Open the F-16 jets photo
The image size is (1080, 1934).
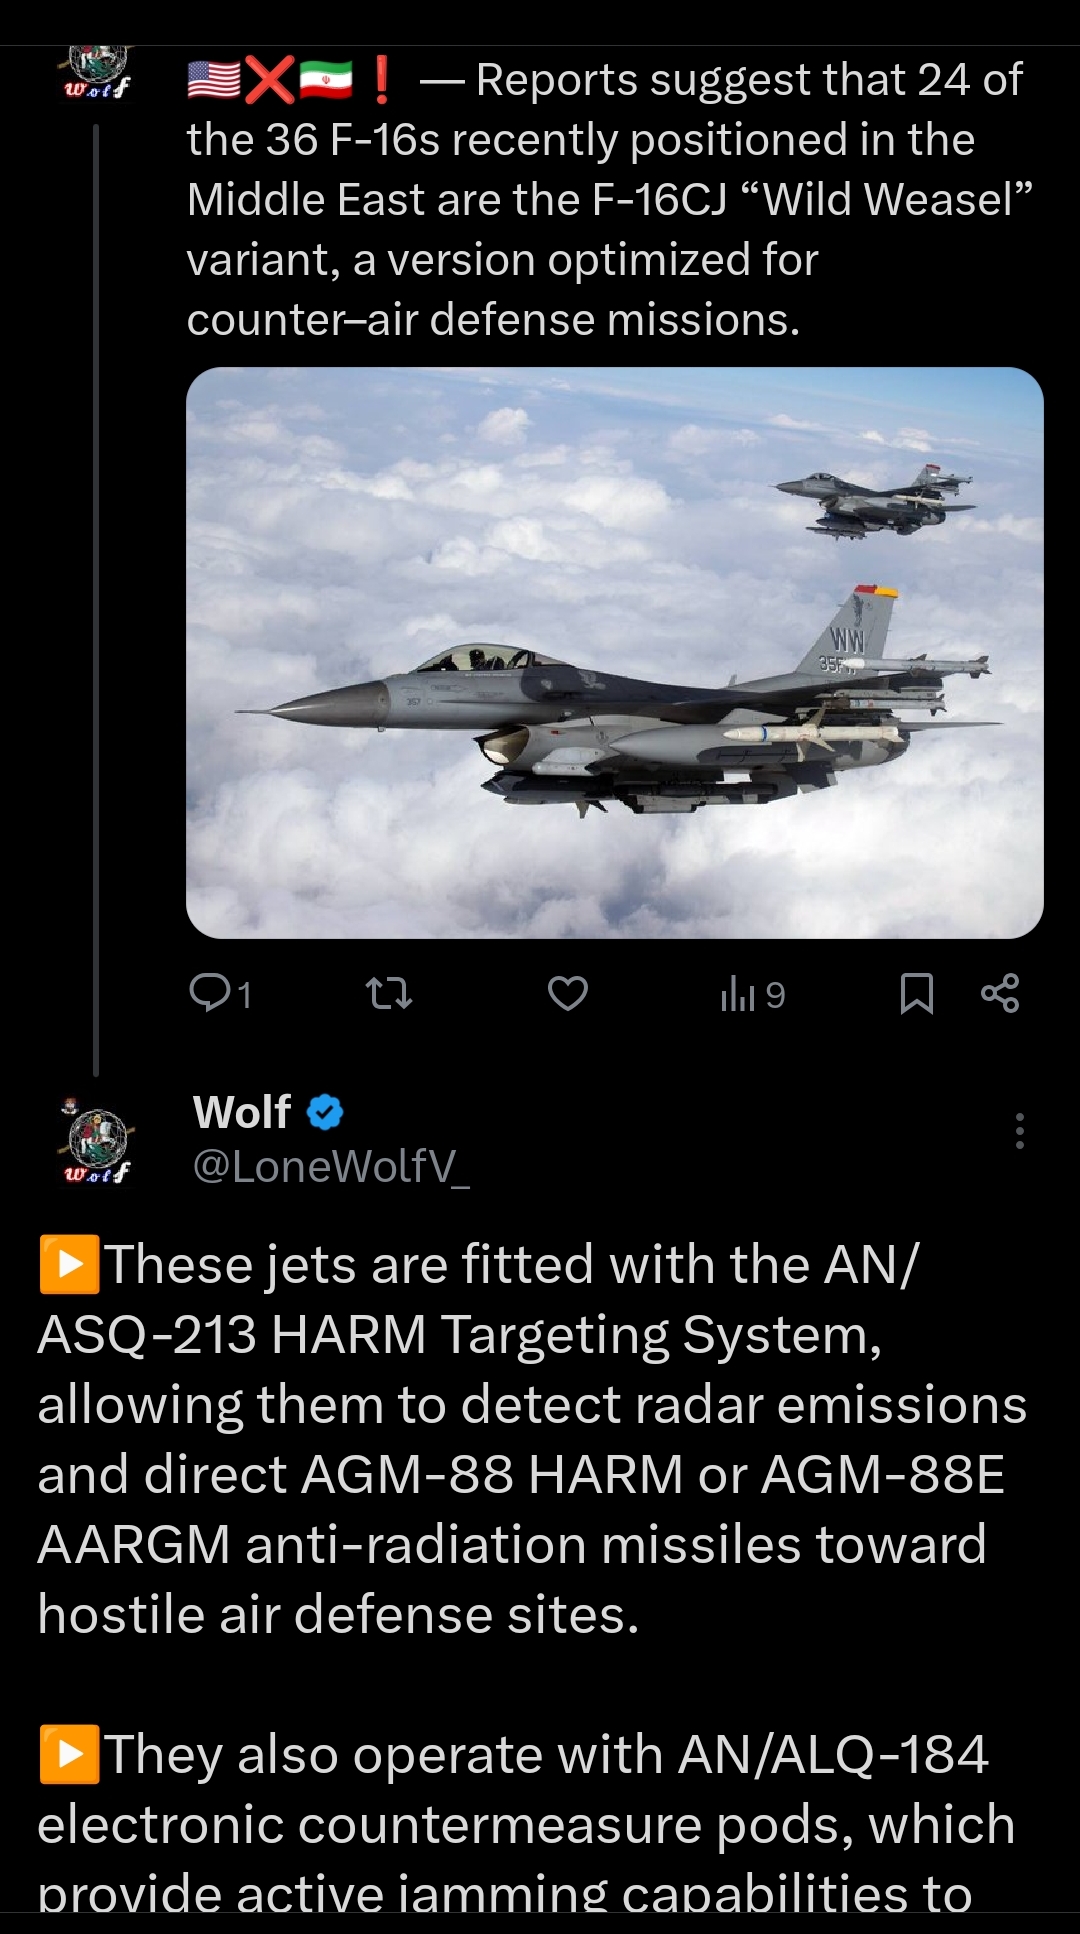[x=614, y=653]
